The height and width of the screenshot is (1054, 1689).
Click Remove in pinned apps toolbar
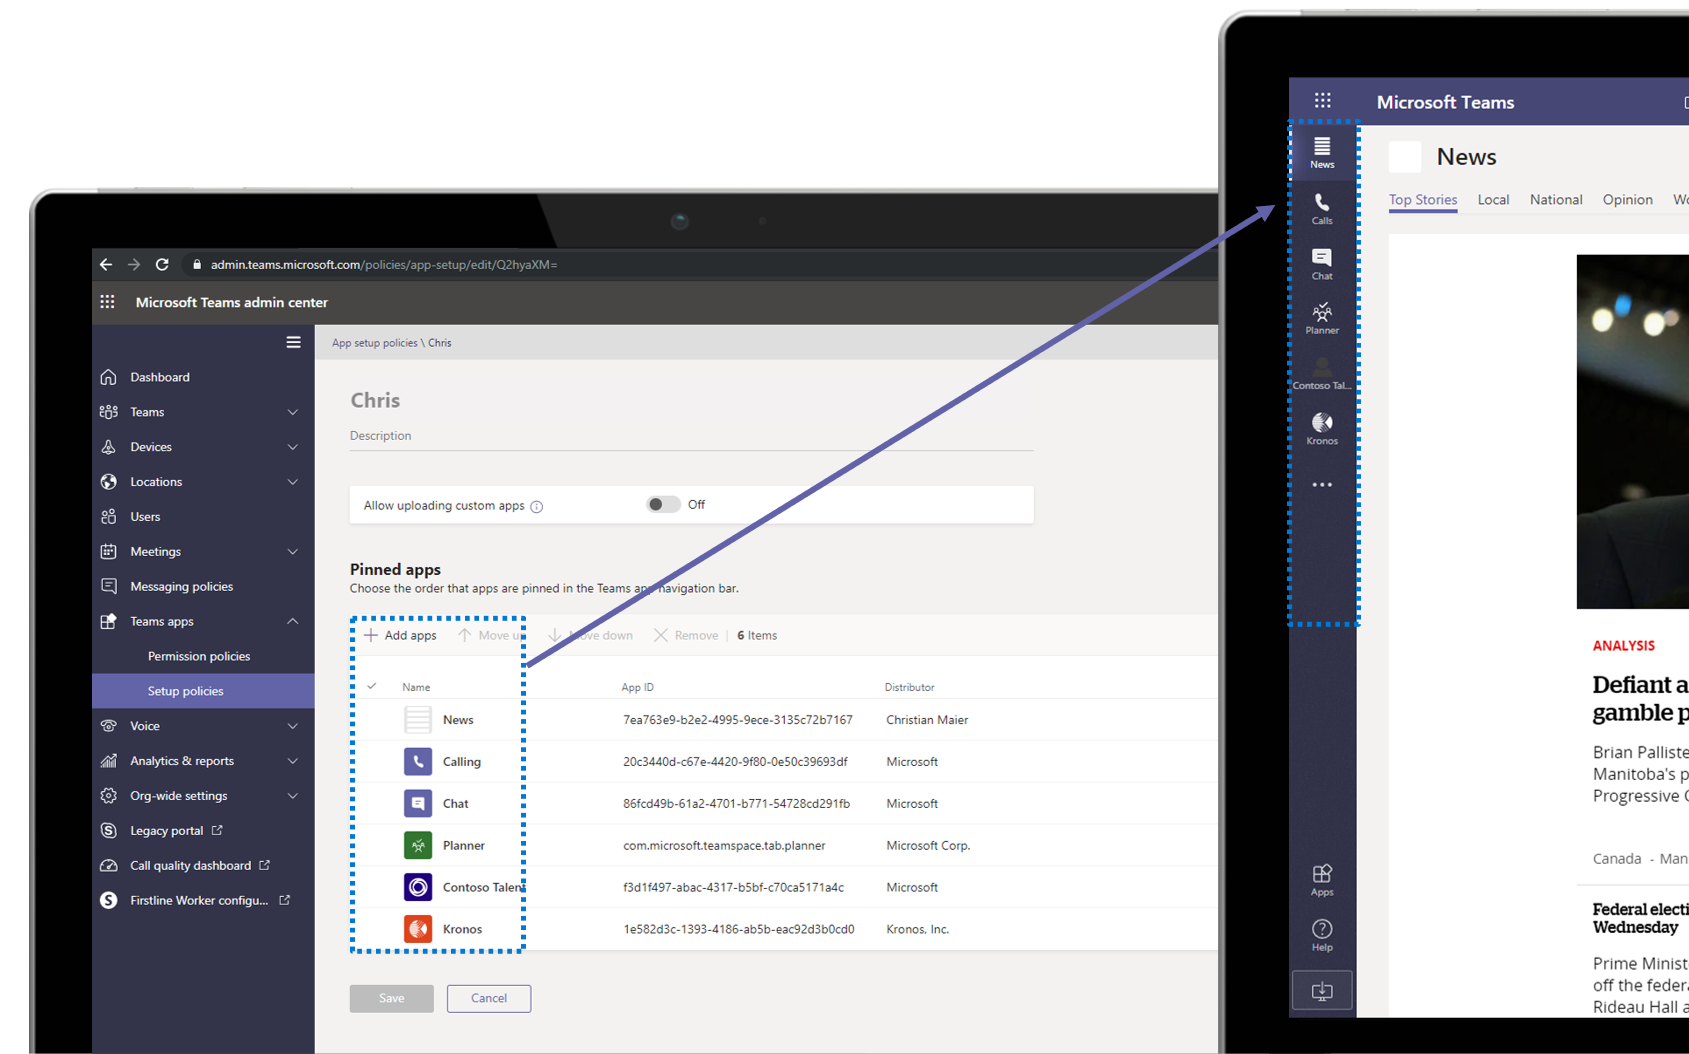(686, 635)
